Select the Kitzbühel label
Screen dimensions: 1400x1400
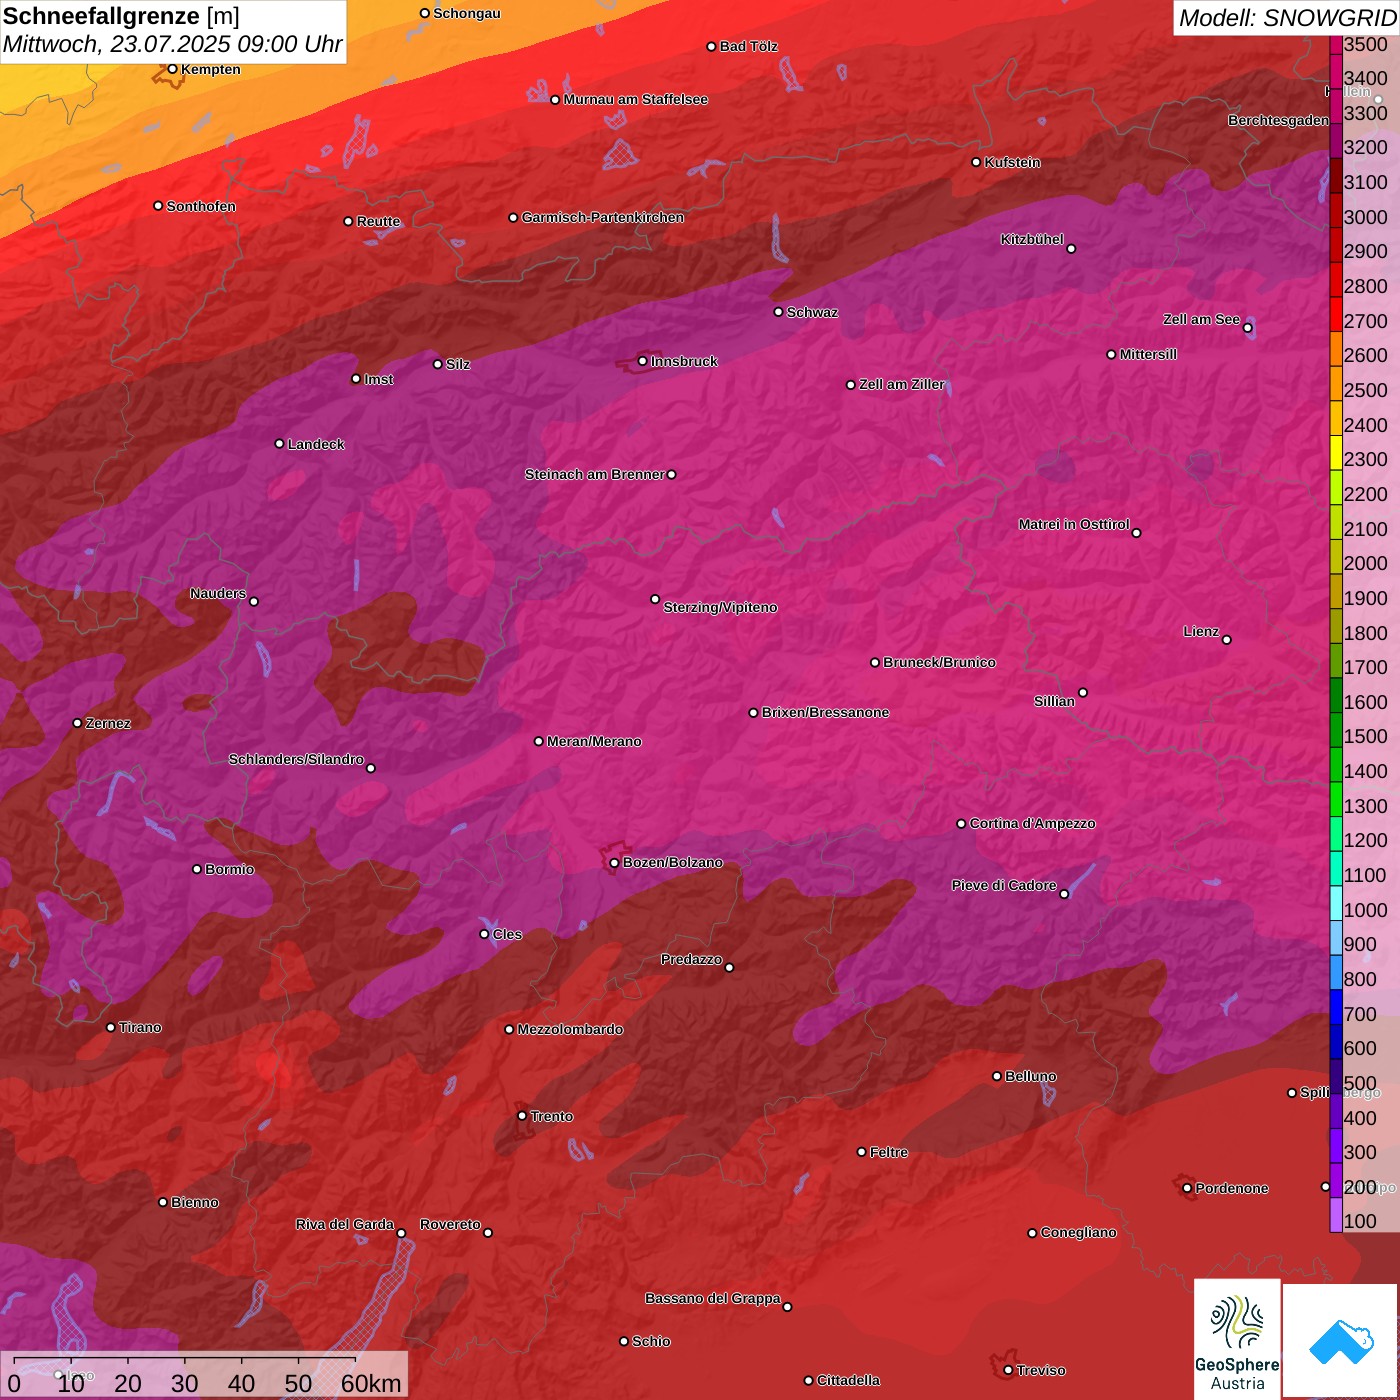coord(1032,239)
